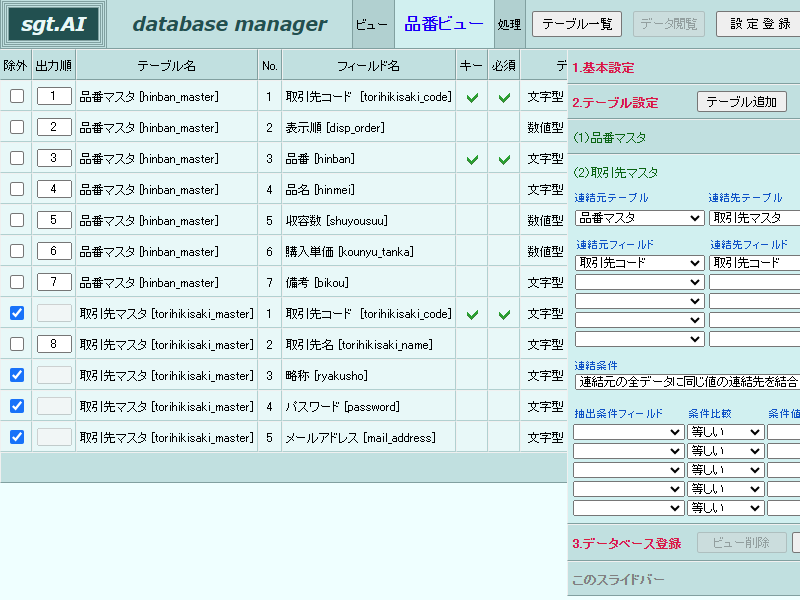Uncheck exclude for メールアドレス mail_address row
This screenshot has height=600, width=800.
[x=17, y=437]
